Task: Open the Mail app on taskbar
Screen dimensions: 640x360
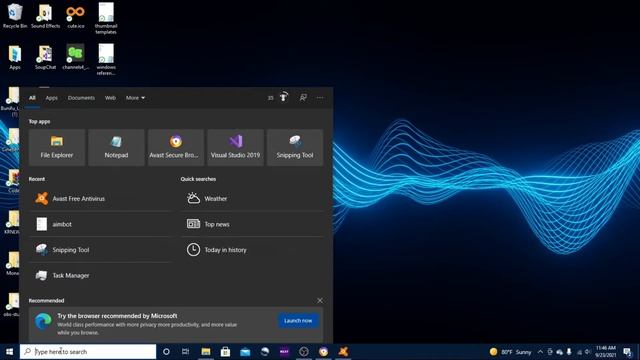Action: (x=245, y=351)
